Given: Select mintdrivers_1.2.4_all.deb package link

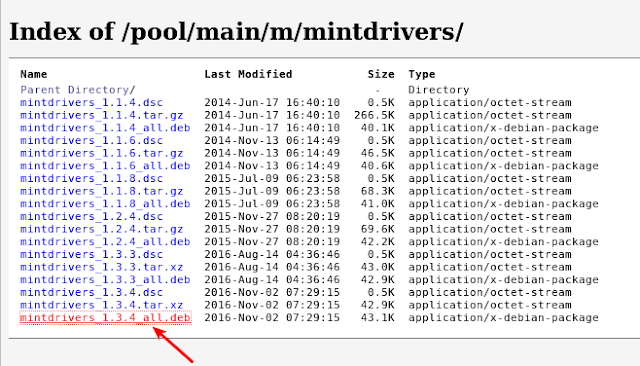Looking at the screenshot, I should (x=105, y=242).
